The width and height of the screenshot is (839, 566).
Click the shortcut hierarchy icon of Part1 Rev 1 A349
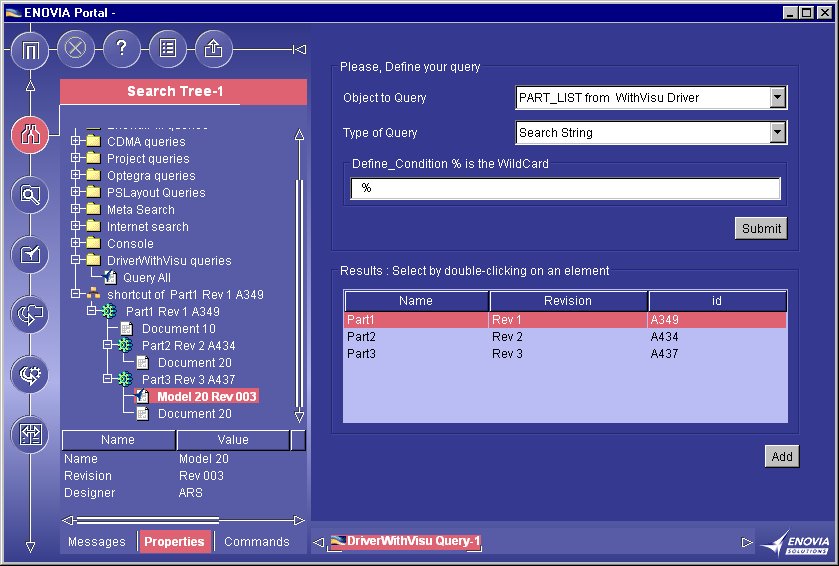pos(94,293)
